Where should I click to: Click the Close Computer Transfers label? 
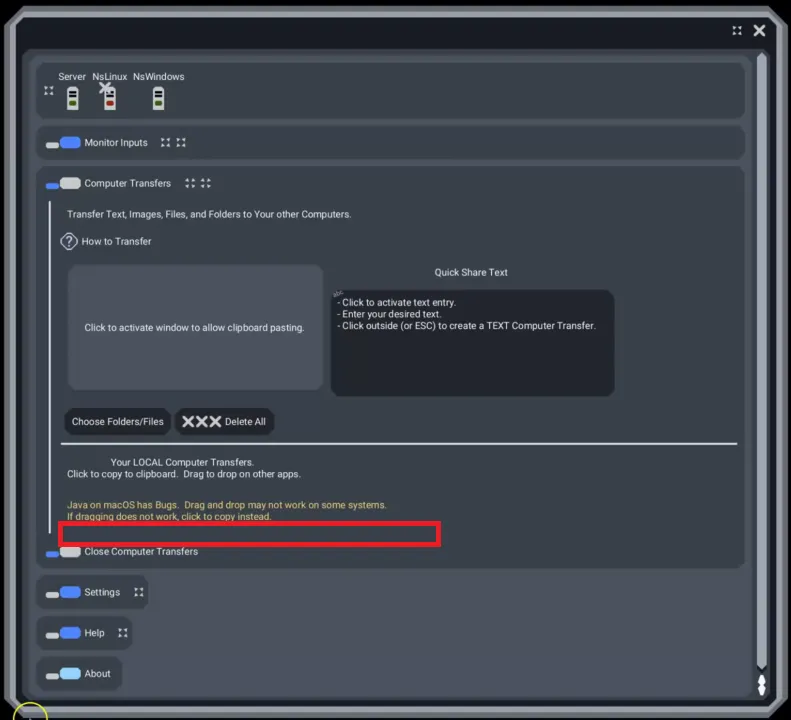pos(141,551)
